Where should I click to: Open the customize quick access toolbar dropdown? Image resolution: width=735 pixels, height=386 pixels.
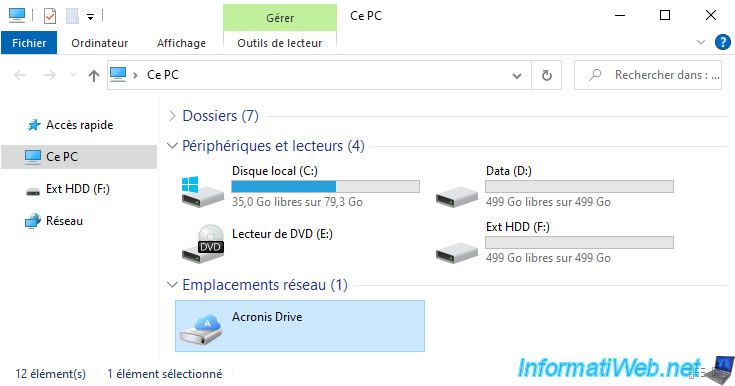pyautogui.click(x=90, y=17)
